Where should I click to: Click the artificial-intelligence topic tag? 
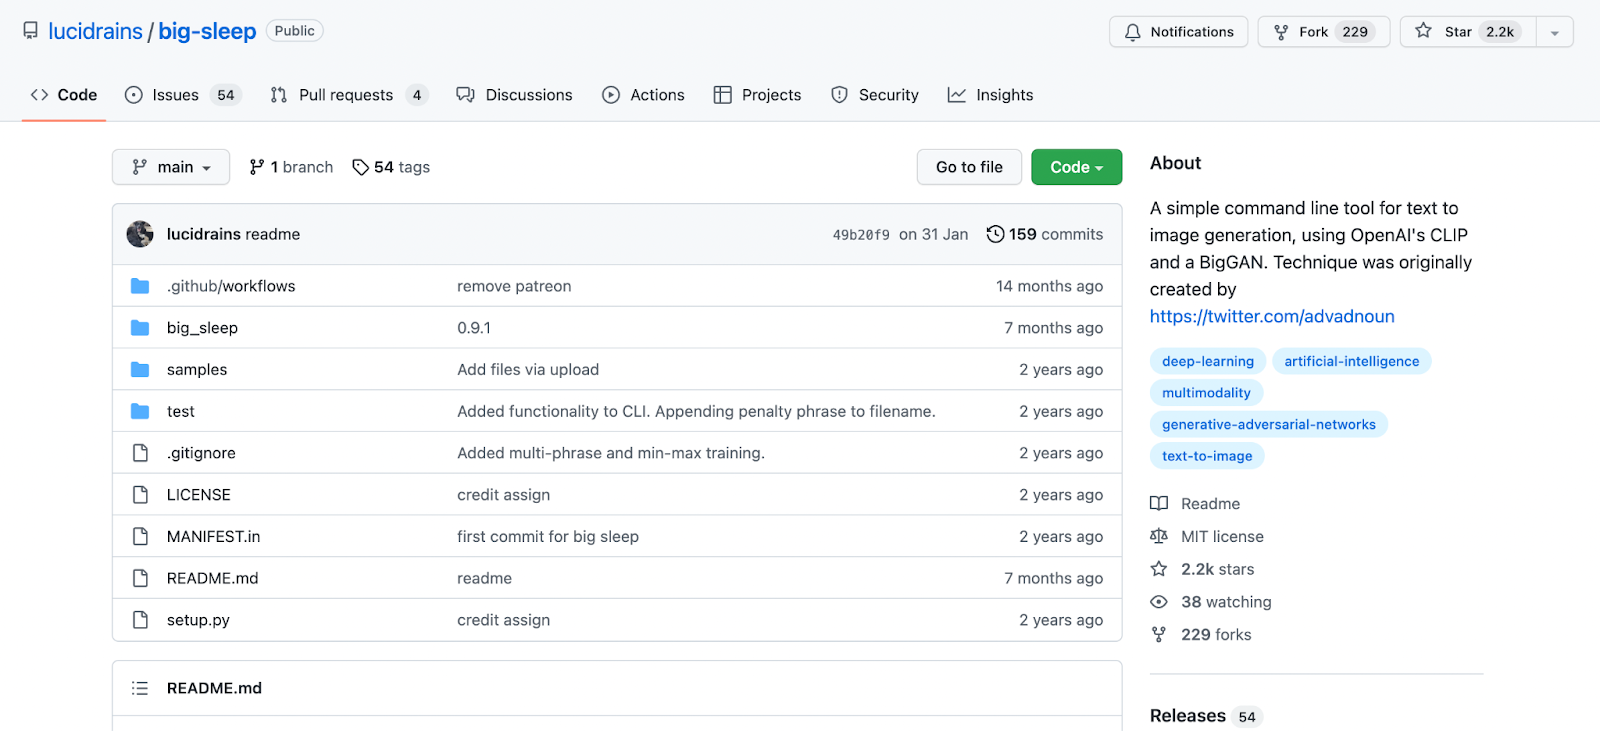point(1352,361)
